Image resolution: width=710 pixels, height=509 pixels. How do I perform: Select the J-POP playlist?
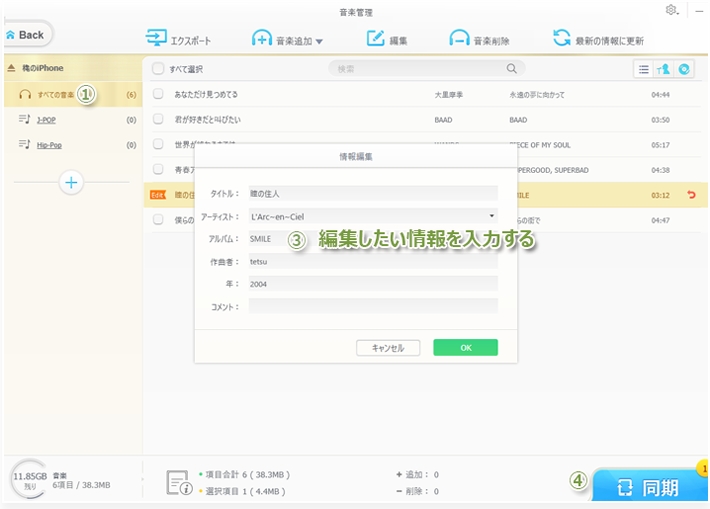46,119
